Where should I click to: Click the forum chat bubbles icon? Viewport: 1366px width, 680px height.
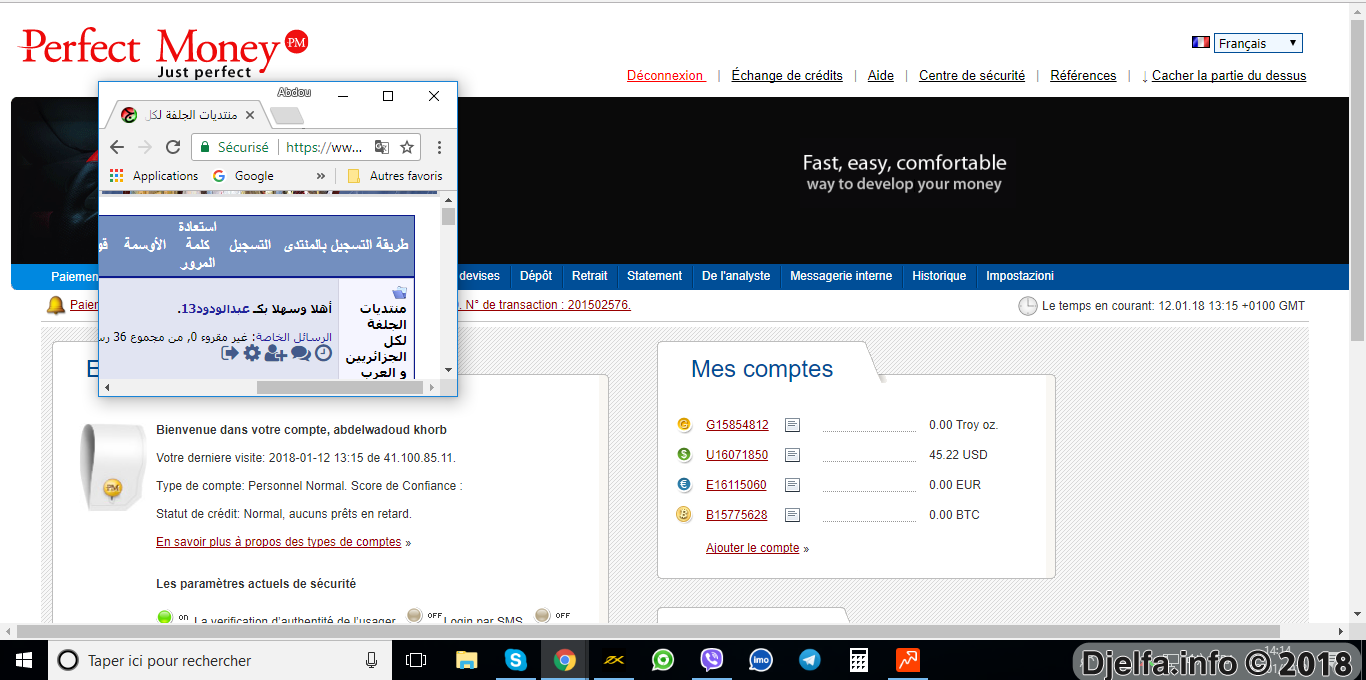tap(301, 353)
